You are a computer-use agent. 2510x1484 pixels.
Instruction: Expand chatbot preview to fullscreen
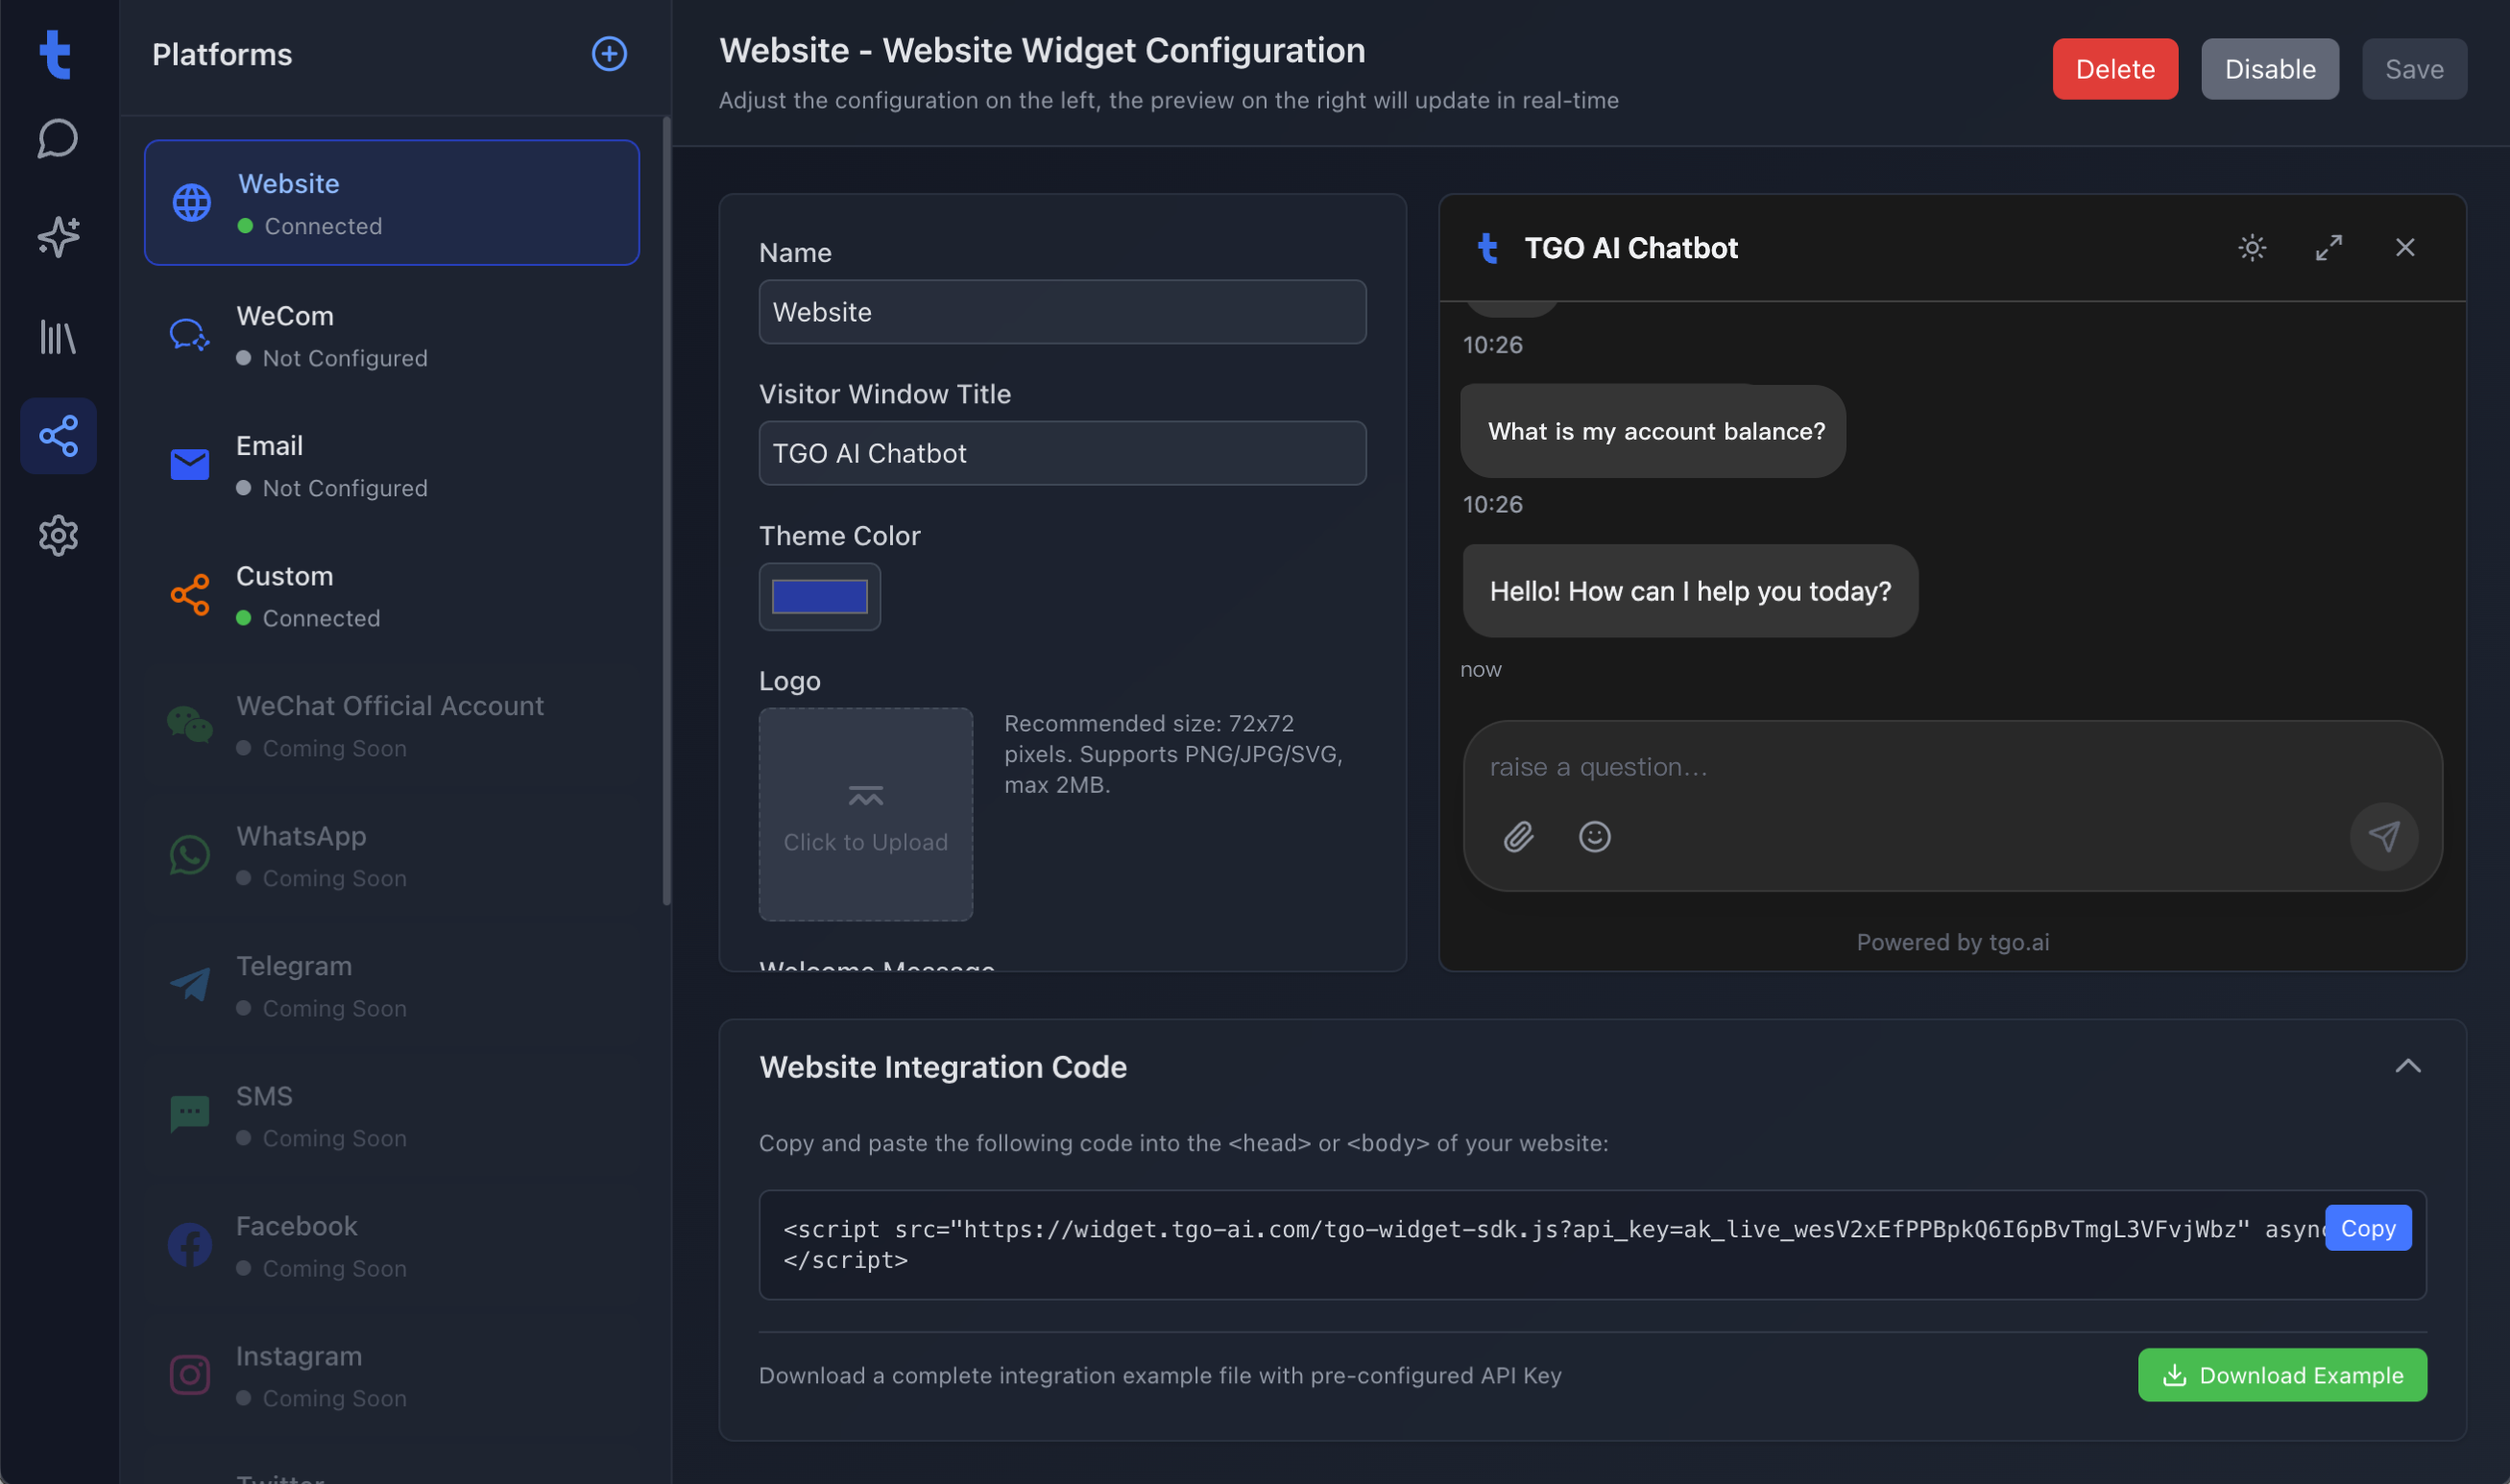(x=2328, y=247)
